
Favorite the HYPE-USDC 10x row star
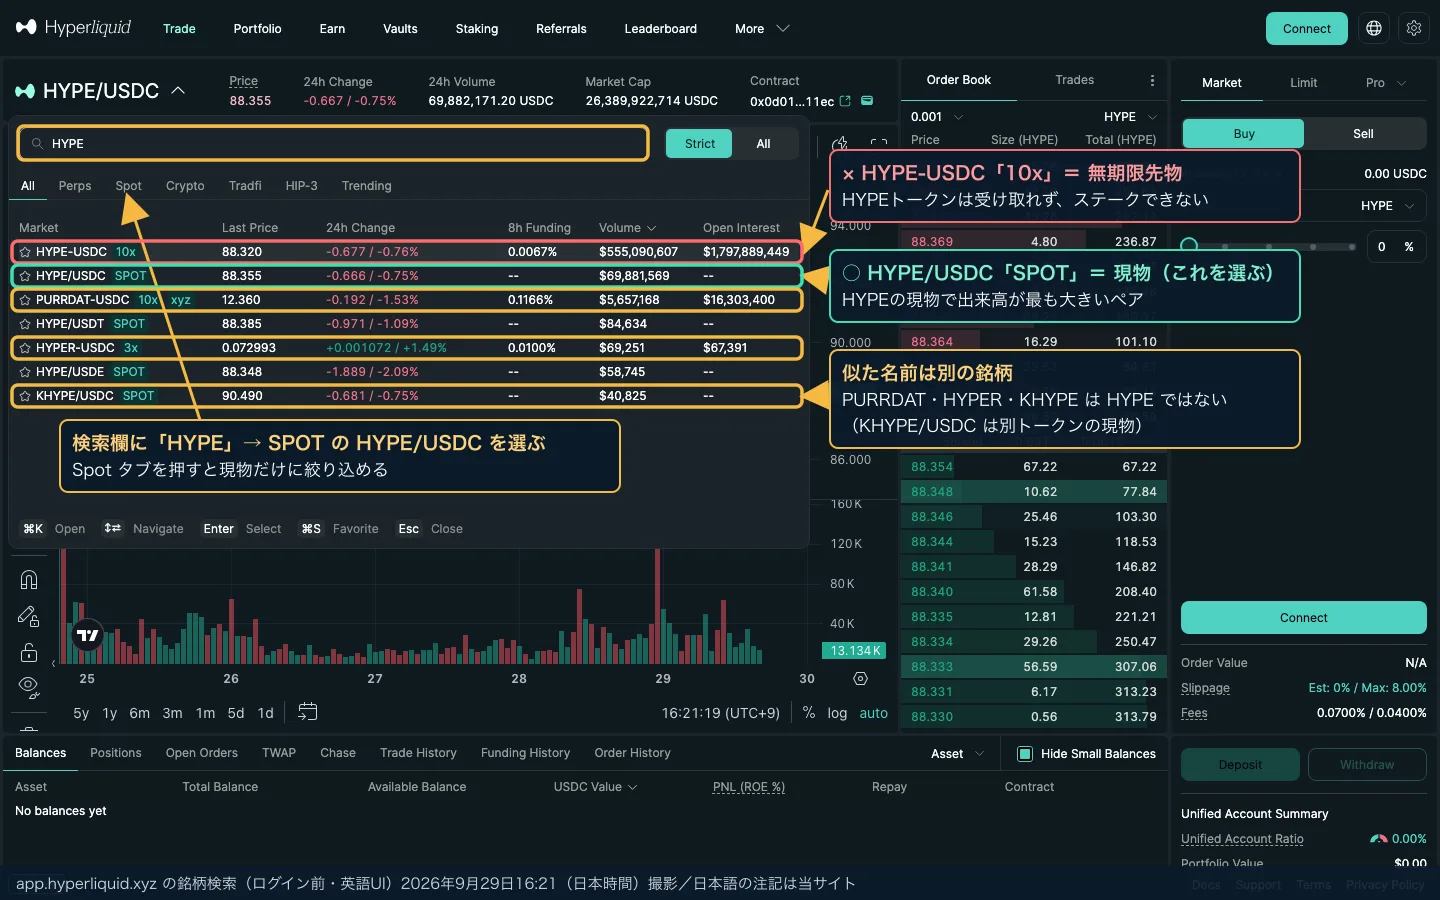pos(25,252)
